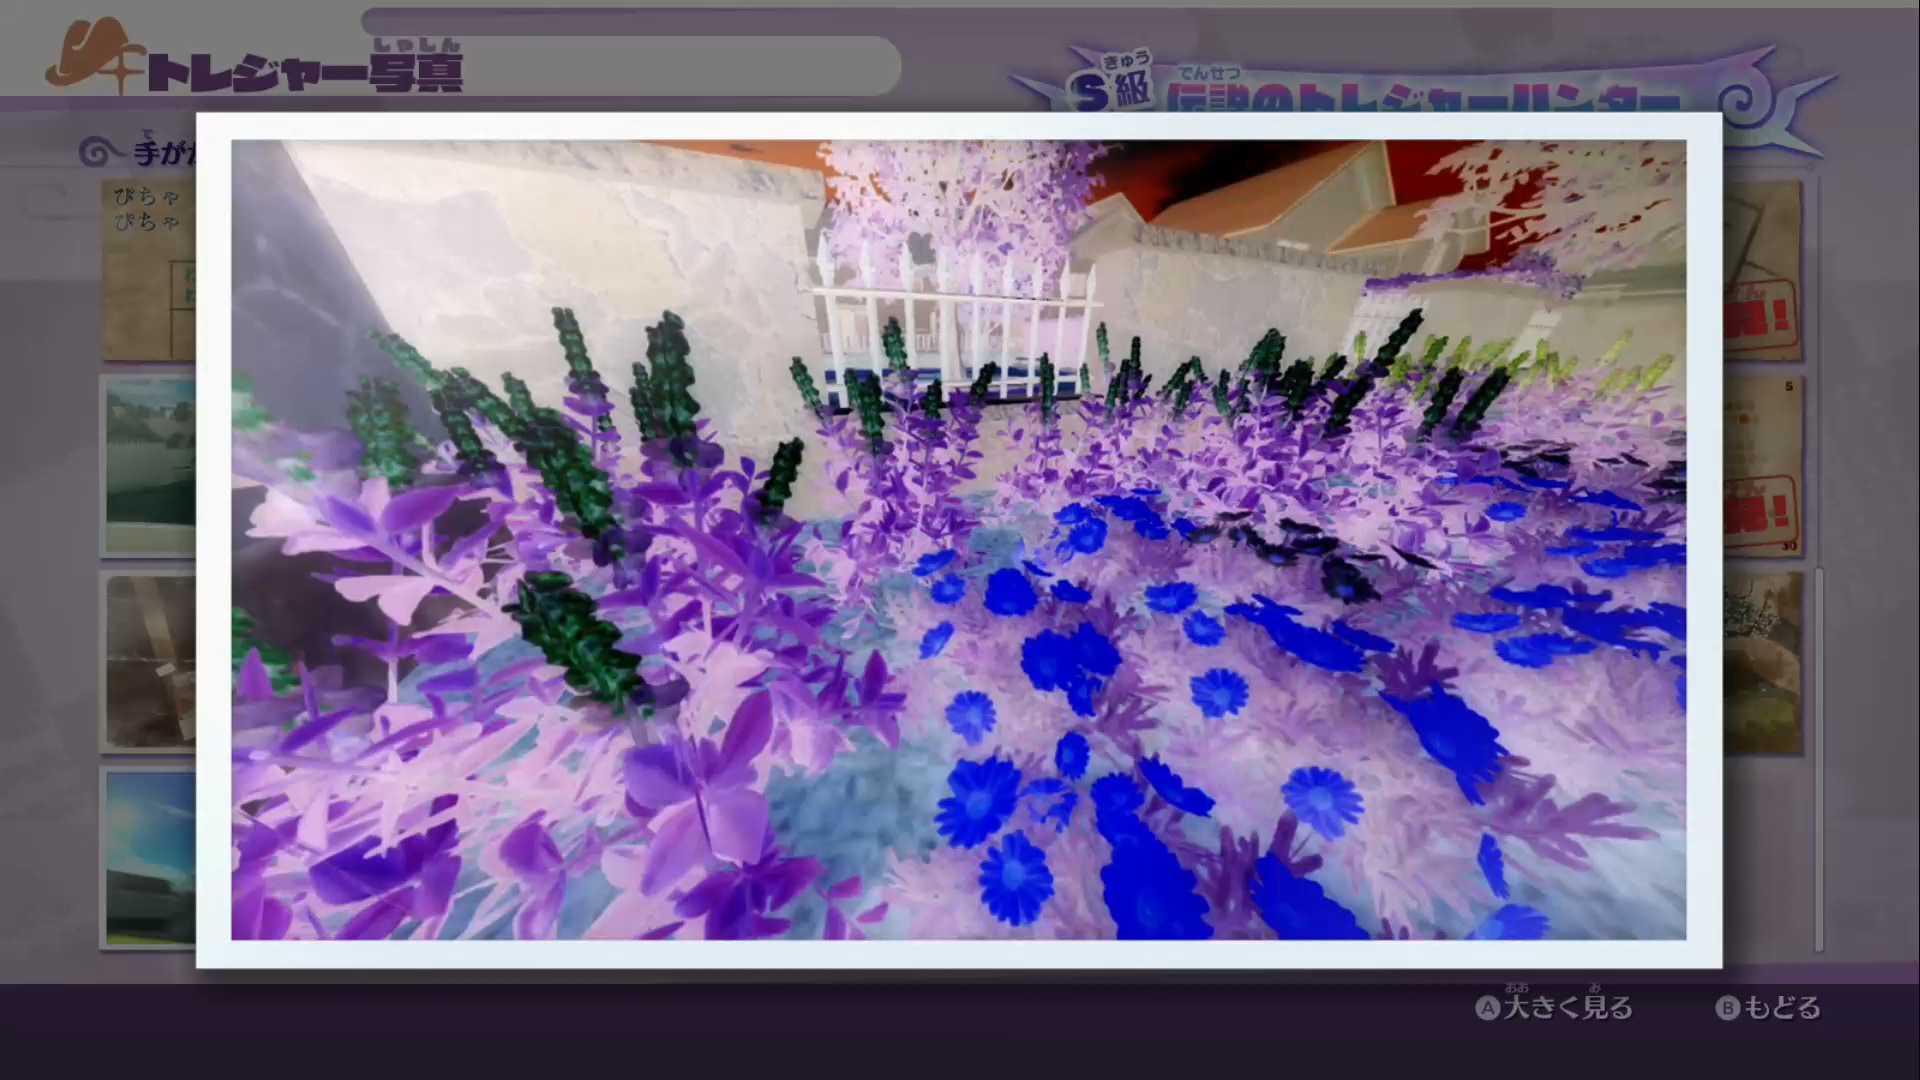The image size is (1920, 1080).
Task: Open the enlarged inverted-color flower photo
Action: coord(958,540)
